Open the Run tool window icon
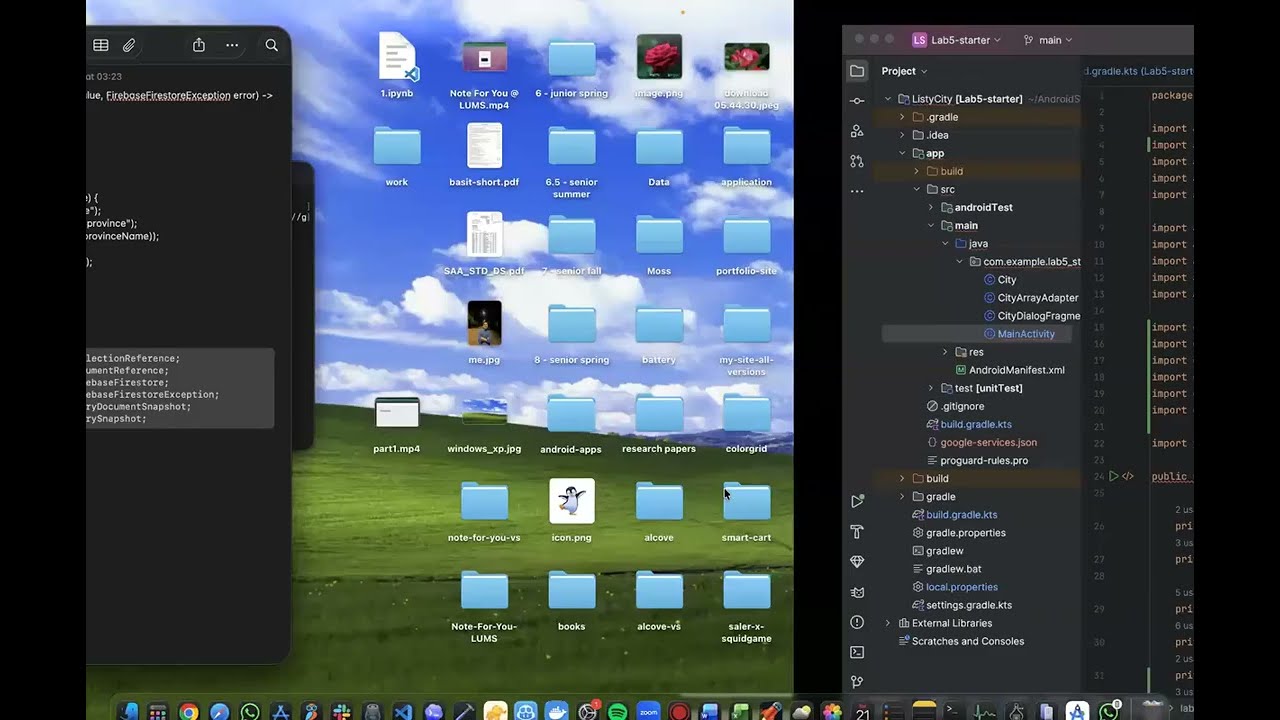This screenshot has height=720, width=1280. [857, 501]
